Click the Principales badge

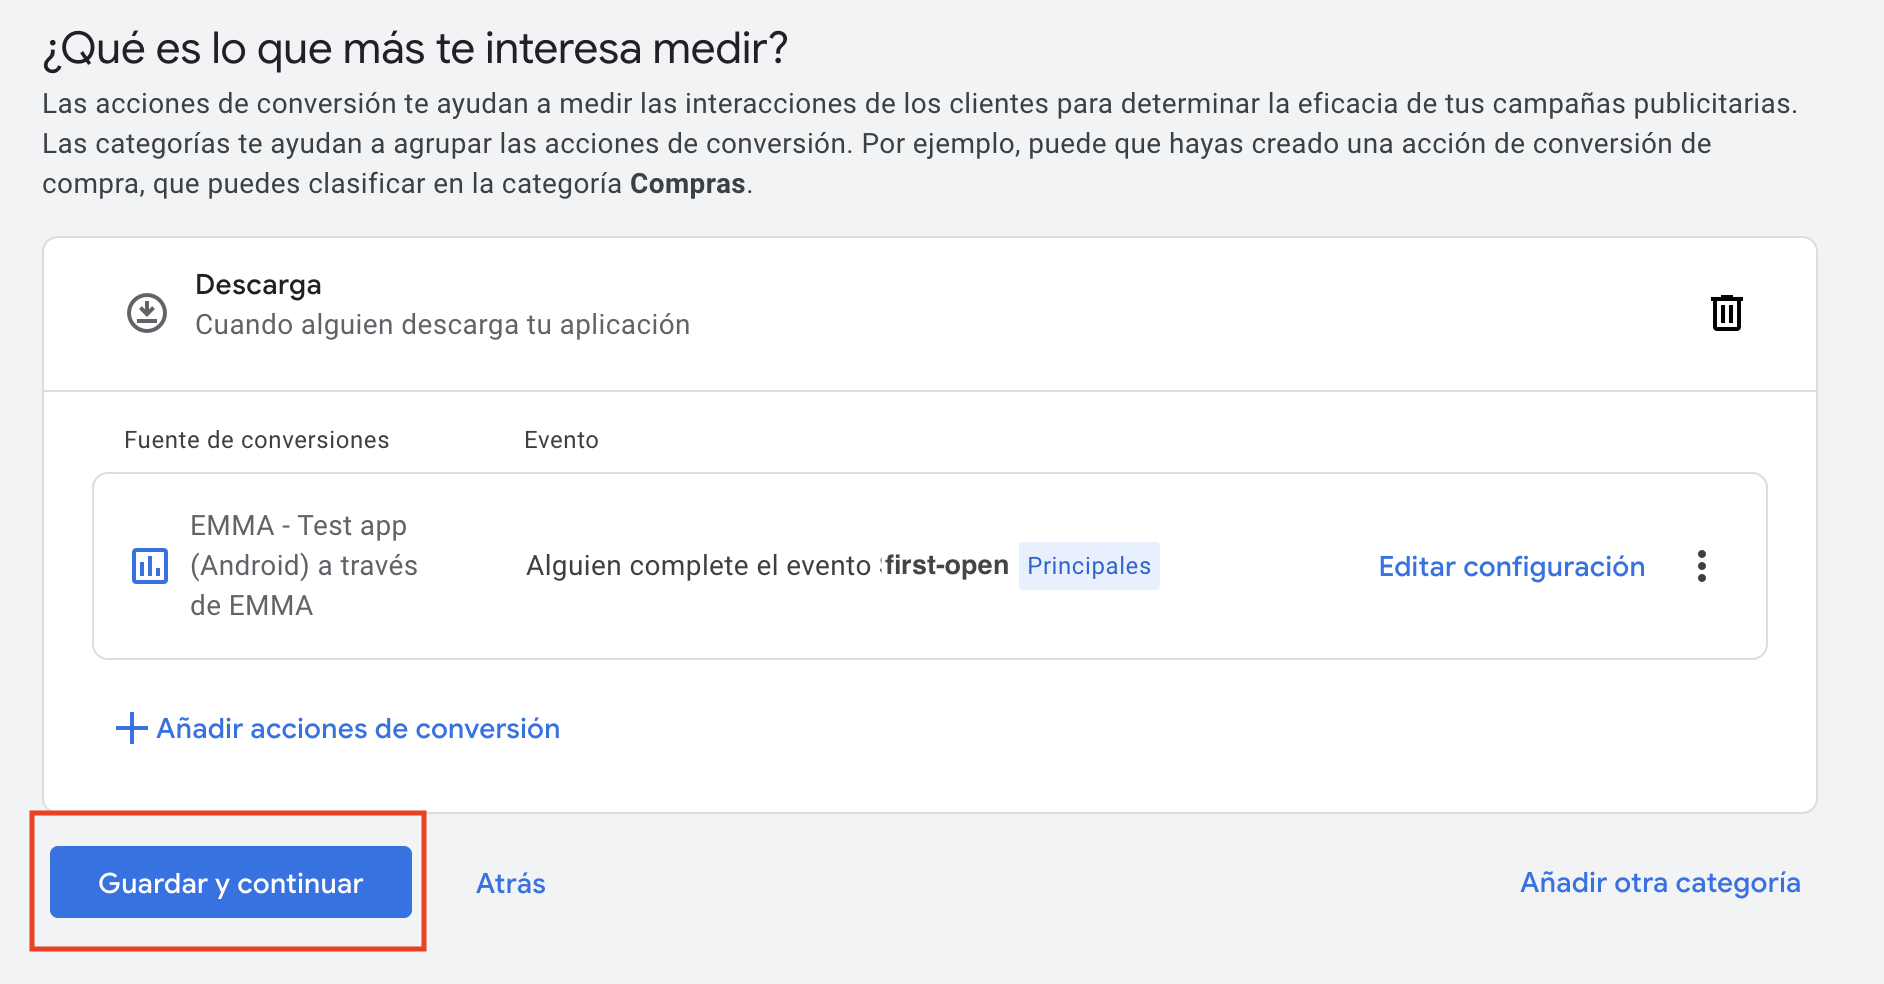click(1088, 566)
